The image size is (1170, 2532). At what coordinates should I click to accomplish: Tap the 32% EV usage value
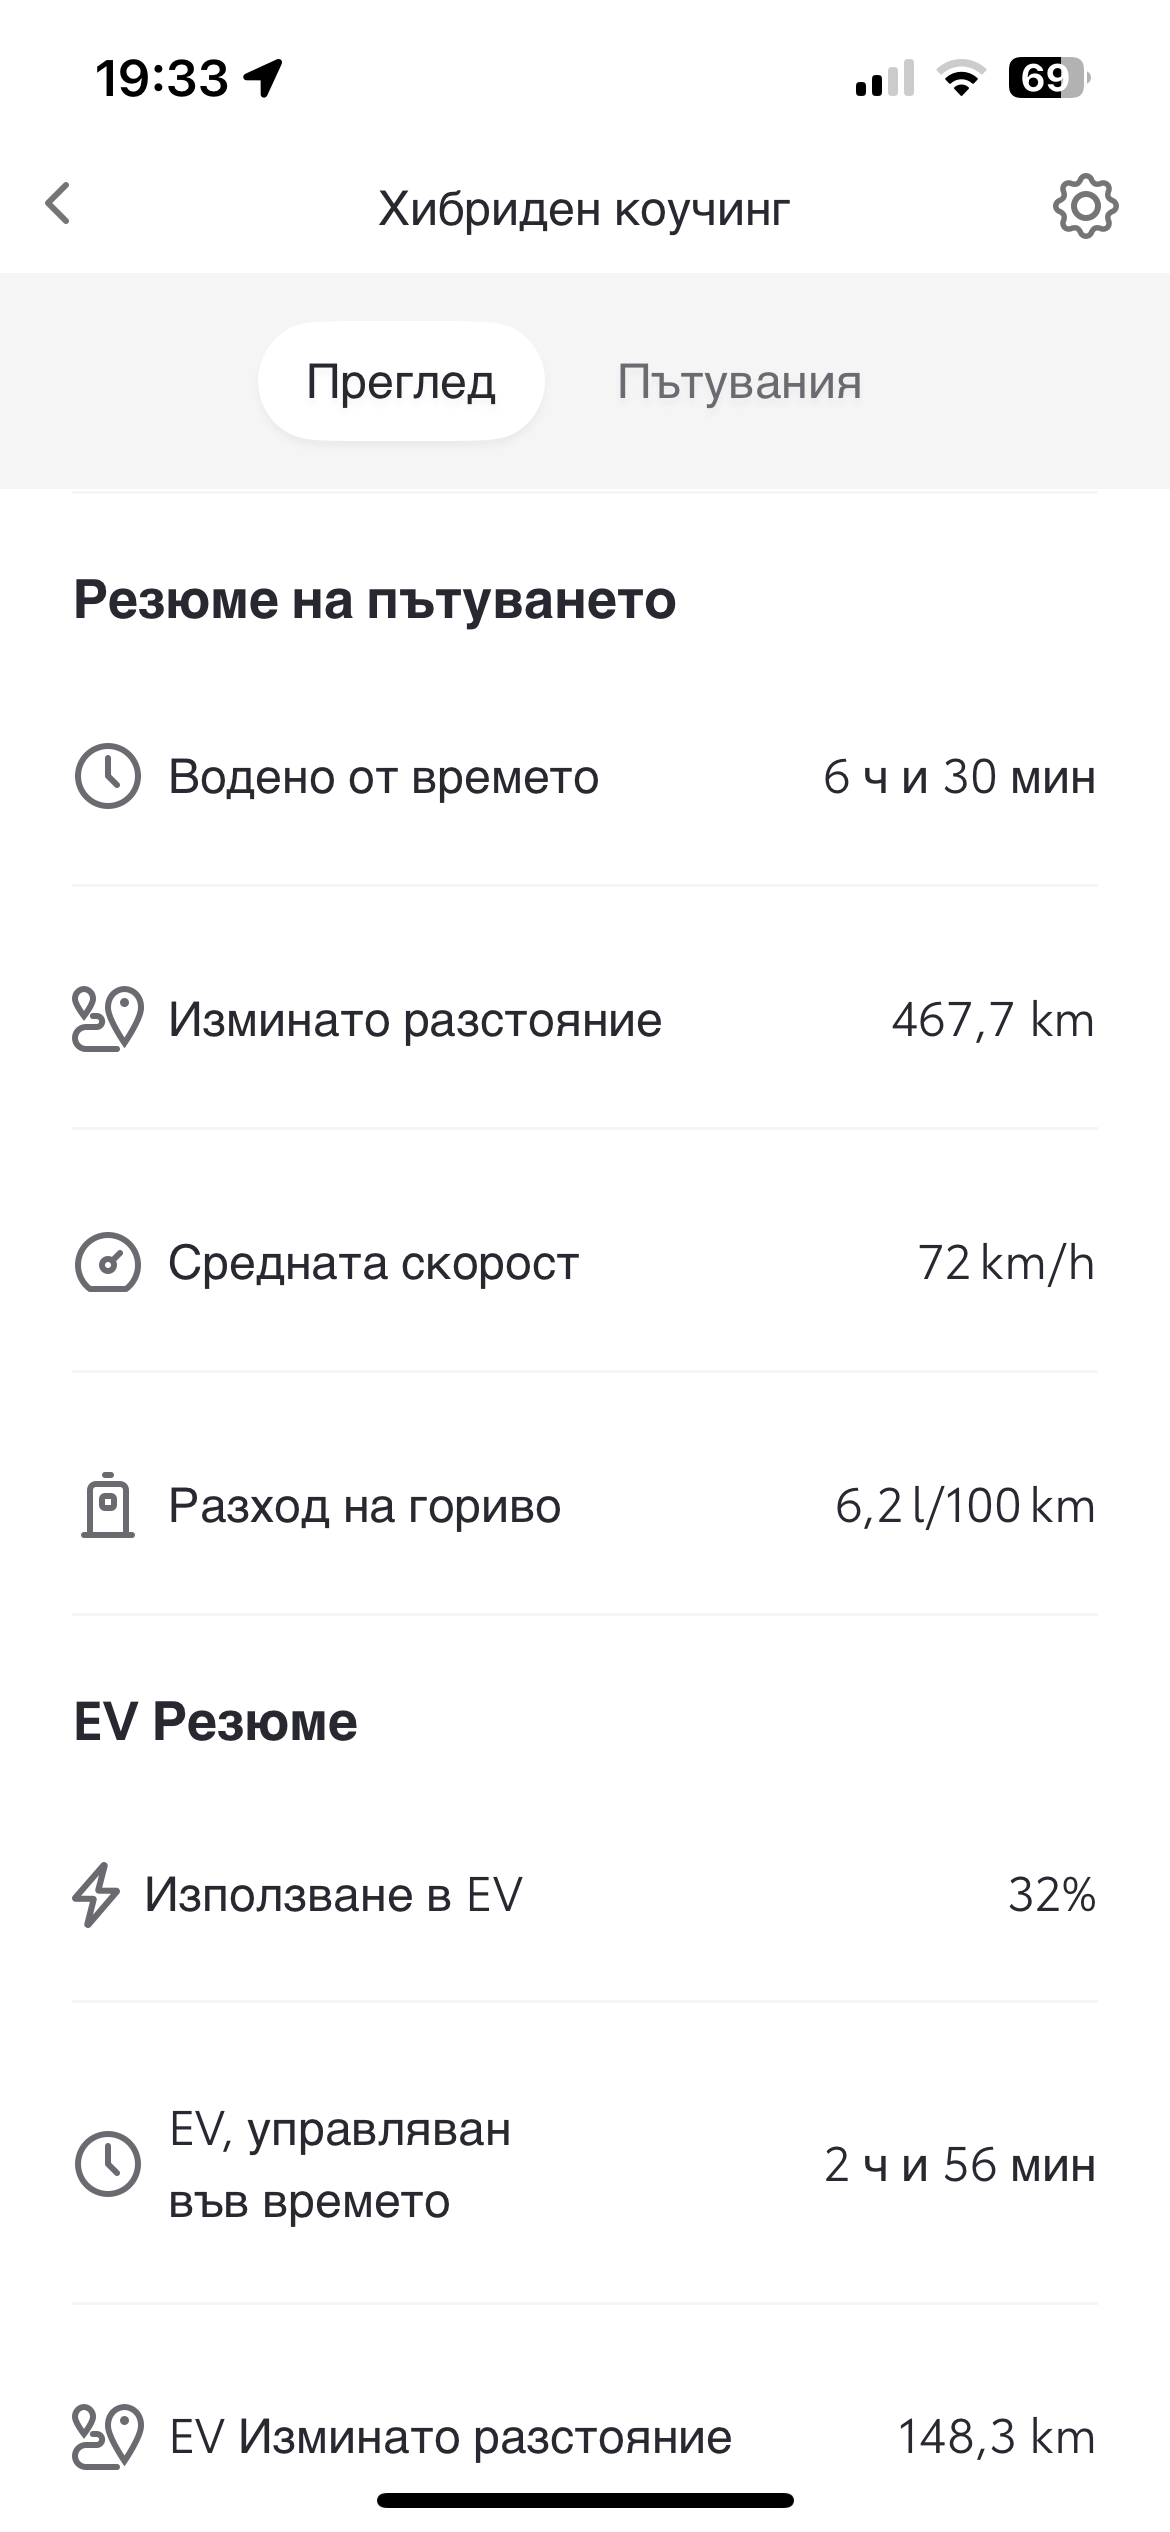pos(1052,1894)
